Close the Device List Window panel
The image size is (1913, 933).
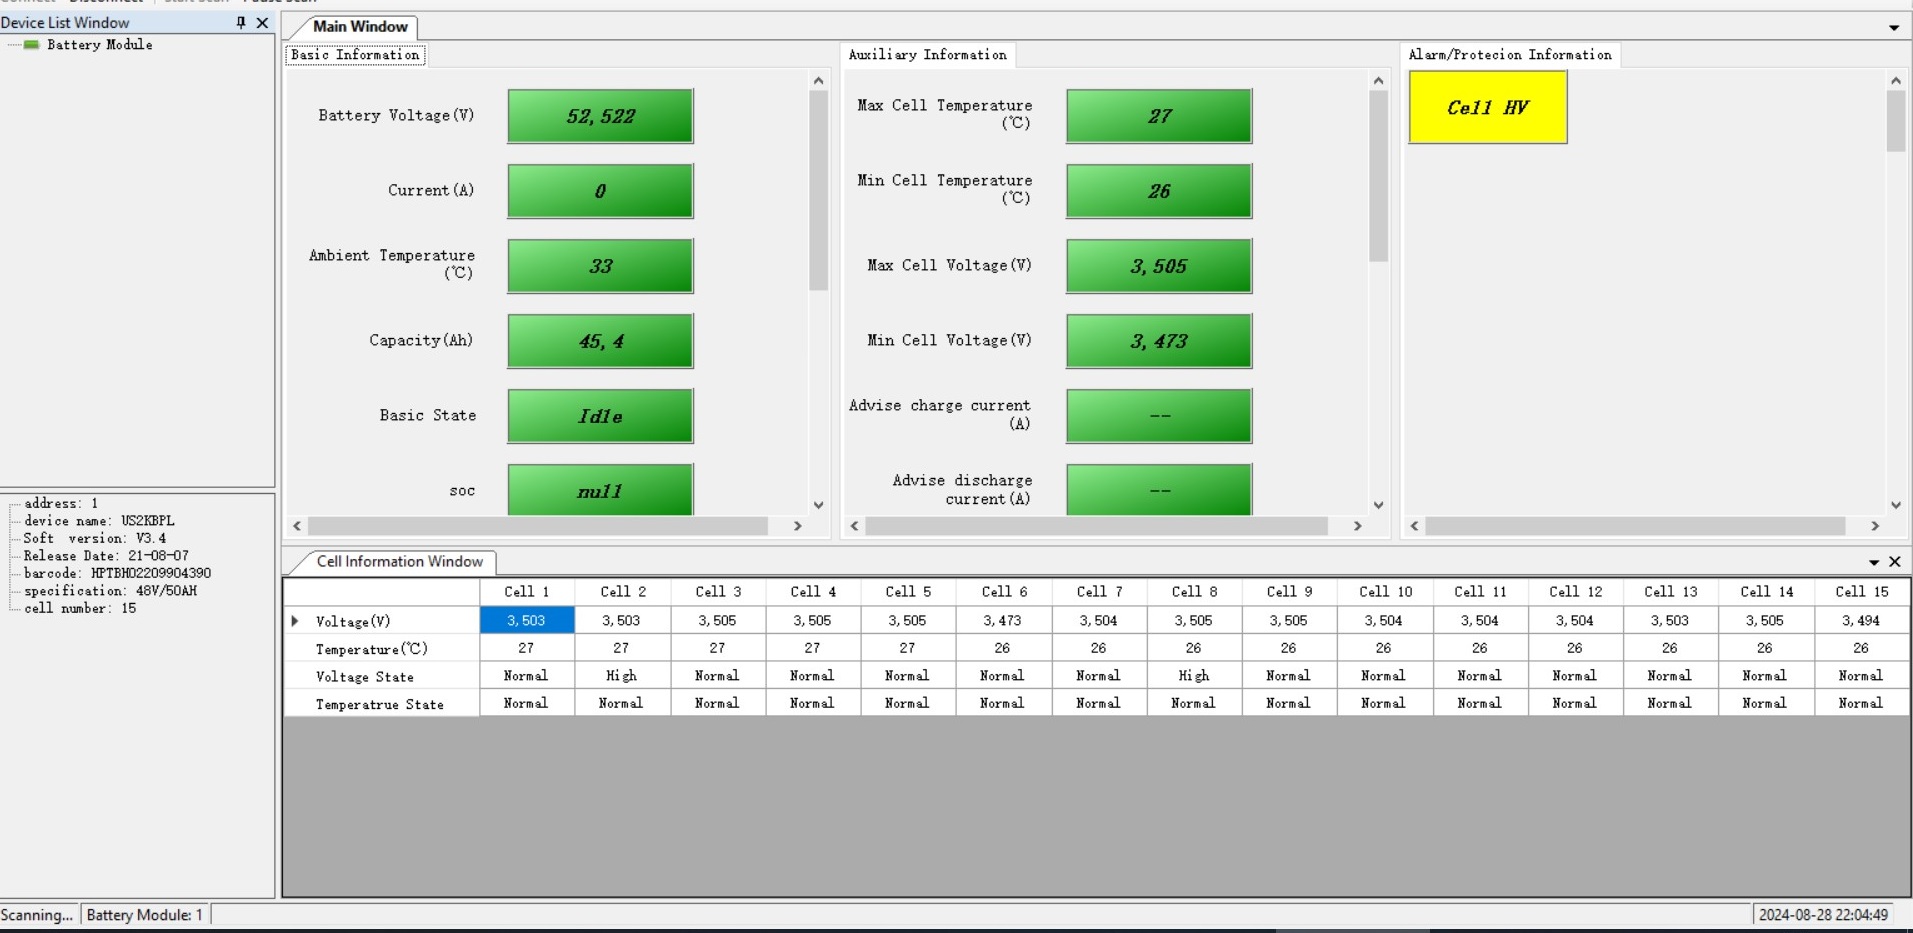point(263,22)
